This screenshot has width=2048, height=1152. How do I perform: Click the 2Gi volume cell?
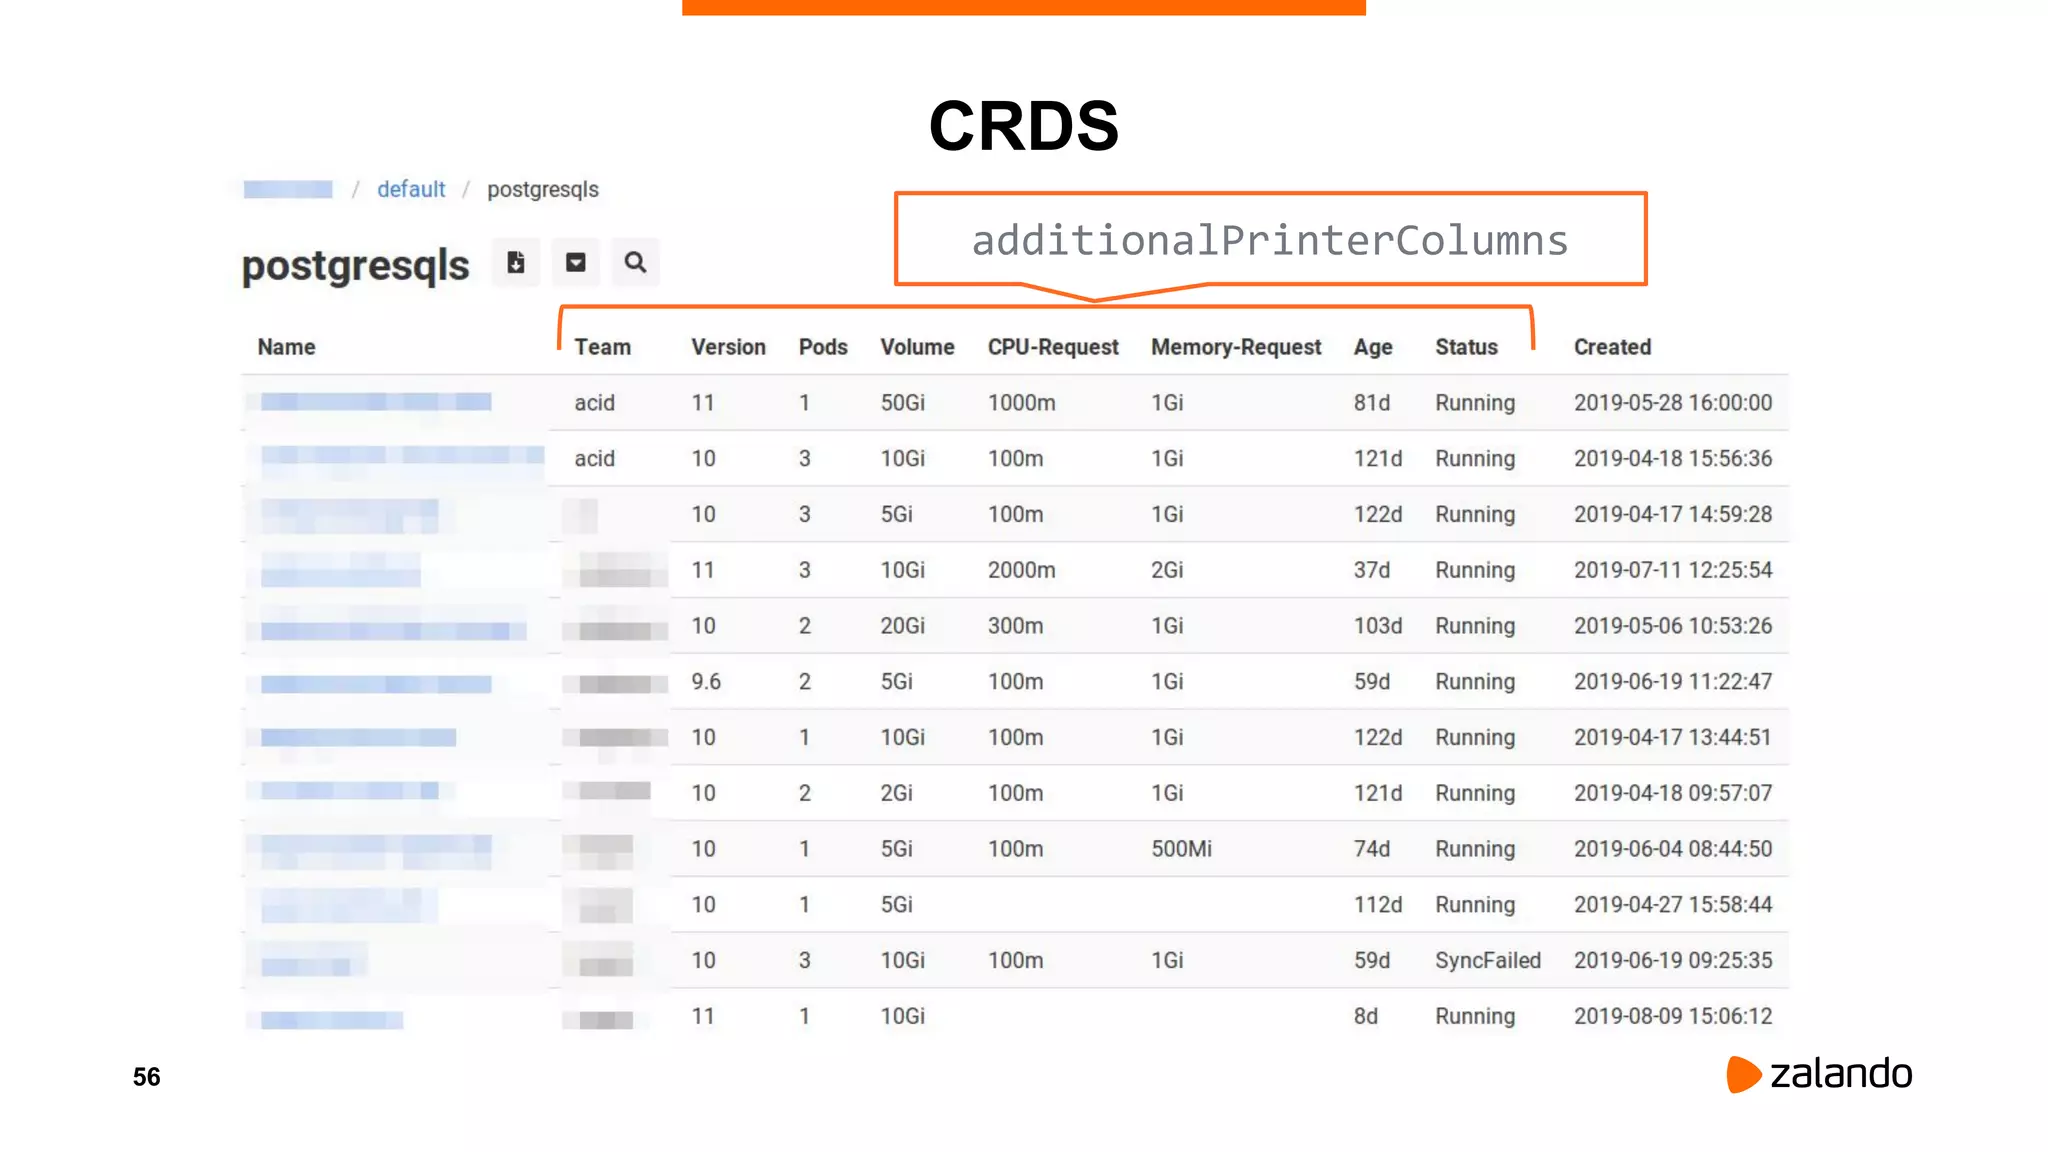coord(896,793)
